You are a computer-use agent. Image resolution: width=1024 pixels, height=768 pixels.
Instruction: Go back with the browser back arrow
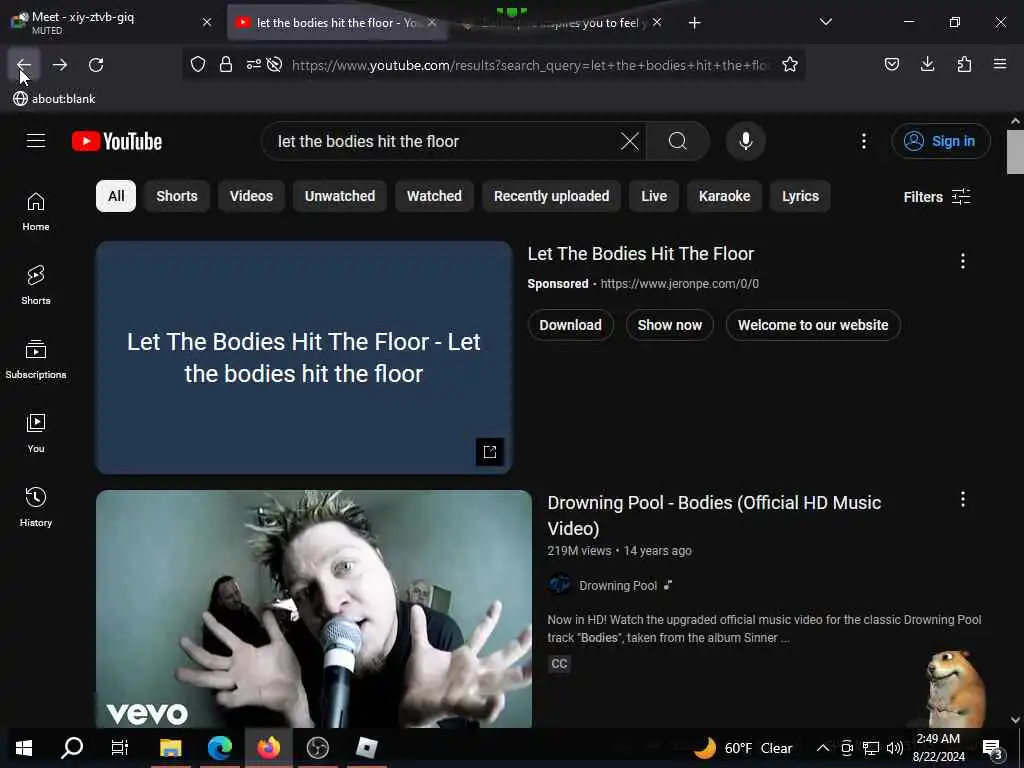24,65
